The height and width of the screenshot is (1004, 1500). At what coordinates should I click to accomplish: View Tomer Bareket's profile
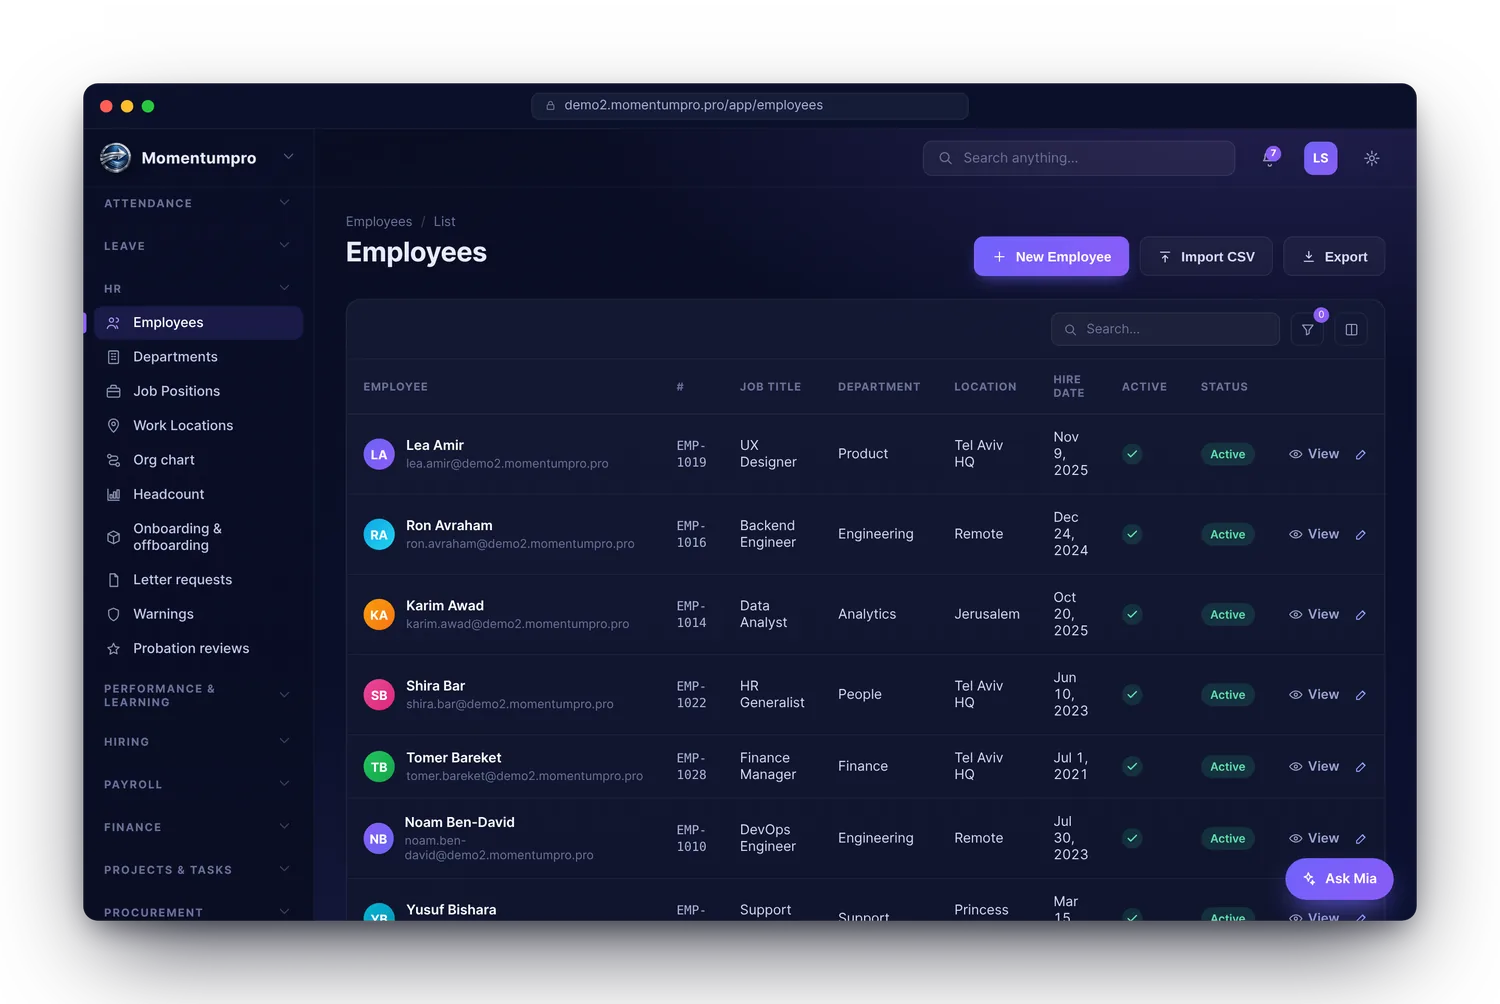point(1314,766)
